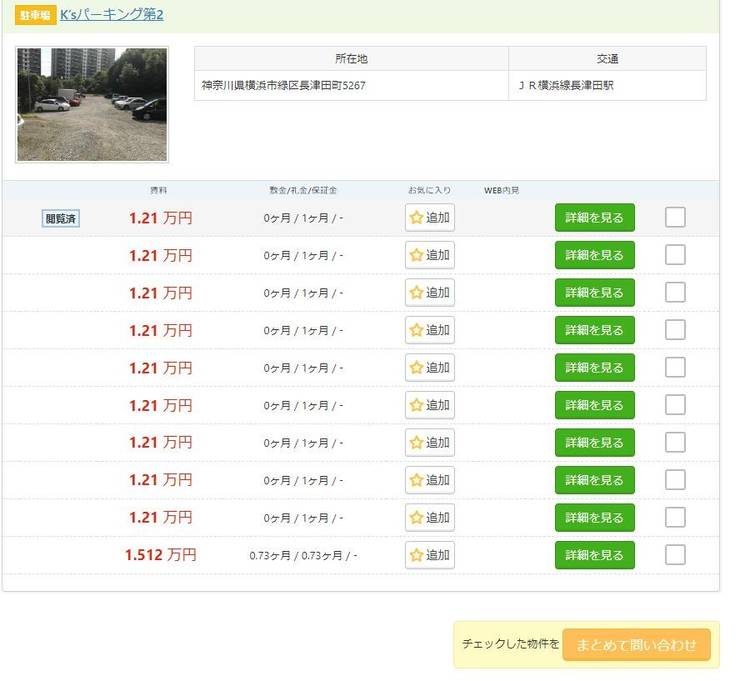Select the address 神奈川県横浜市緑区長津田町5267
This screenshot has width=750, height=681.
[x=283, y=86]
